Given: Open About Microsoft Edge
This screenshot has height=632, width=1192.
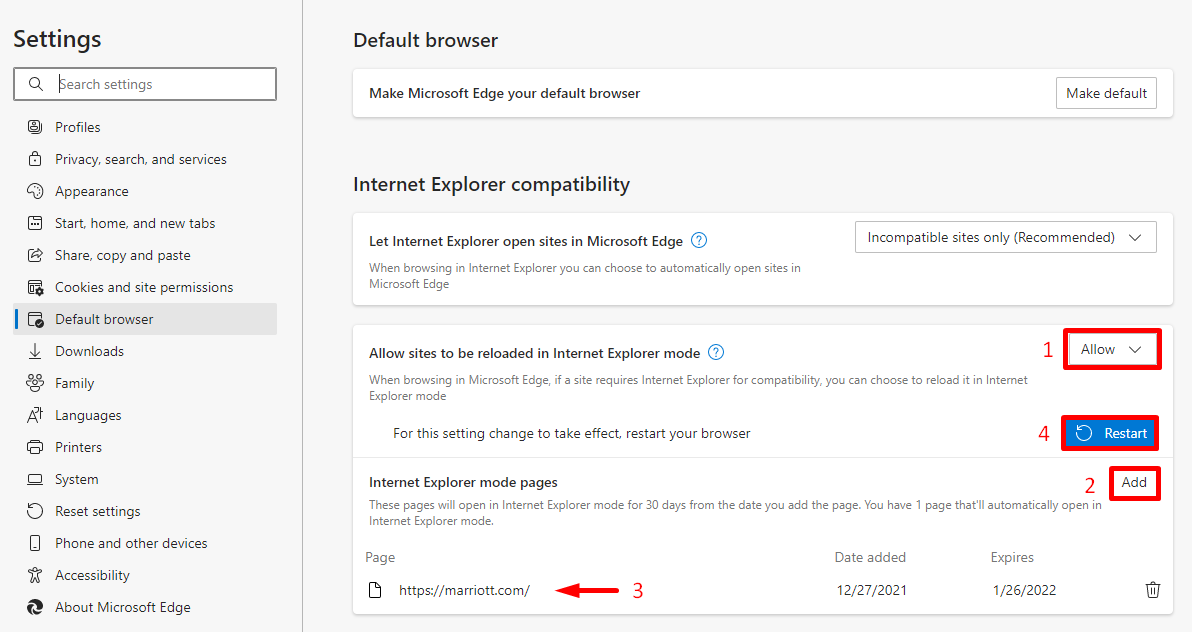Looking at the screenshot, I should (145, 607).
